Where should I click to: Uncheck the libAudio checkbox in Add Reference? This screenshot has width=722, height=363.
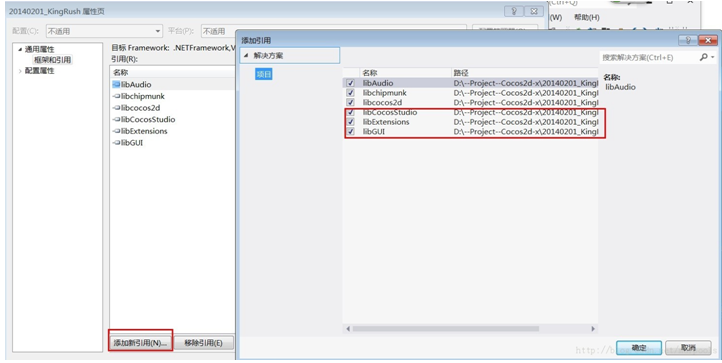pyautogui.click(x=351, y=83)
